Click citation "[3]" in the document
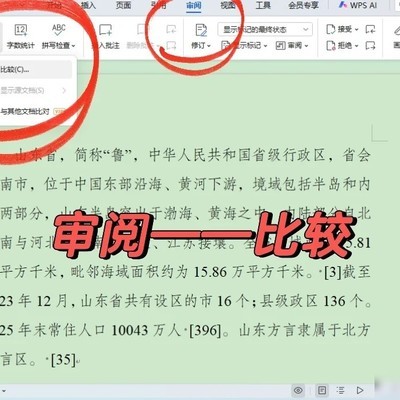The image size is (400, 400). 333,272
